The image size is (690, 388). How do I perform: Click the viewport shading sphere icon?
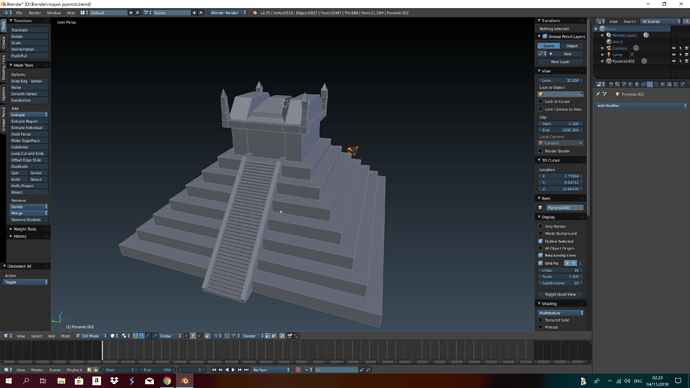point(113,336)
